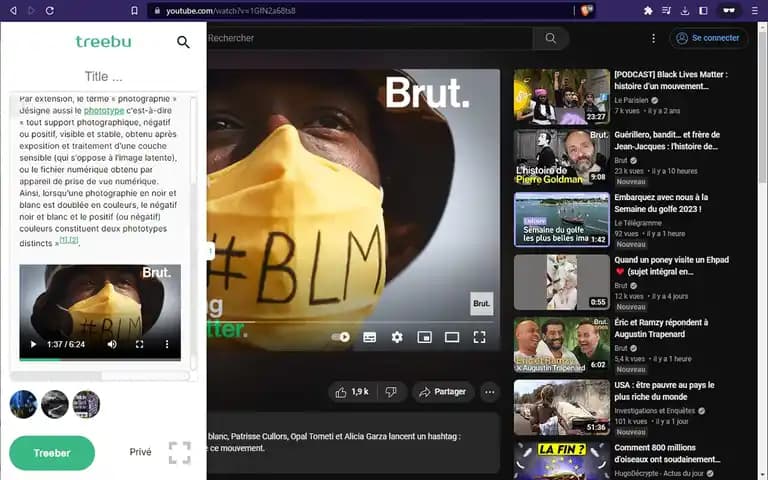Viewport: 768px width, 480px height.
Task: Toggle YouTube autoplay switch
Action: click(x=340, y=337)
